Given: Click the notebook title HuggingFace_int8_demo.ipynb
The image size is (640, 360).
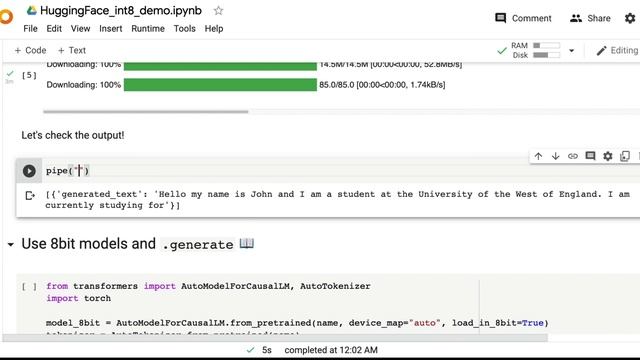Looking at the screenshot, I should [121, 11].
